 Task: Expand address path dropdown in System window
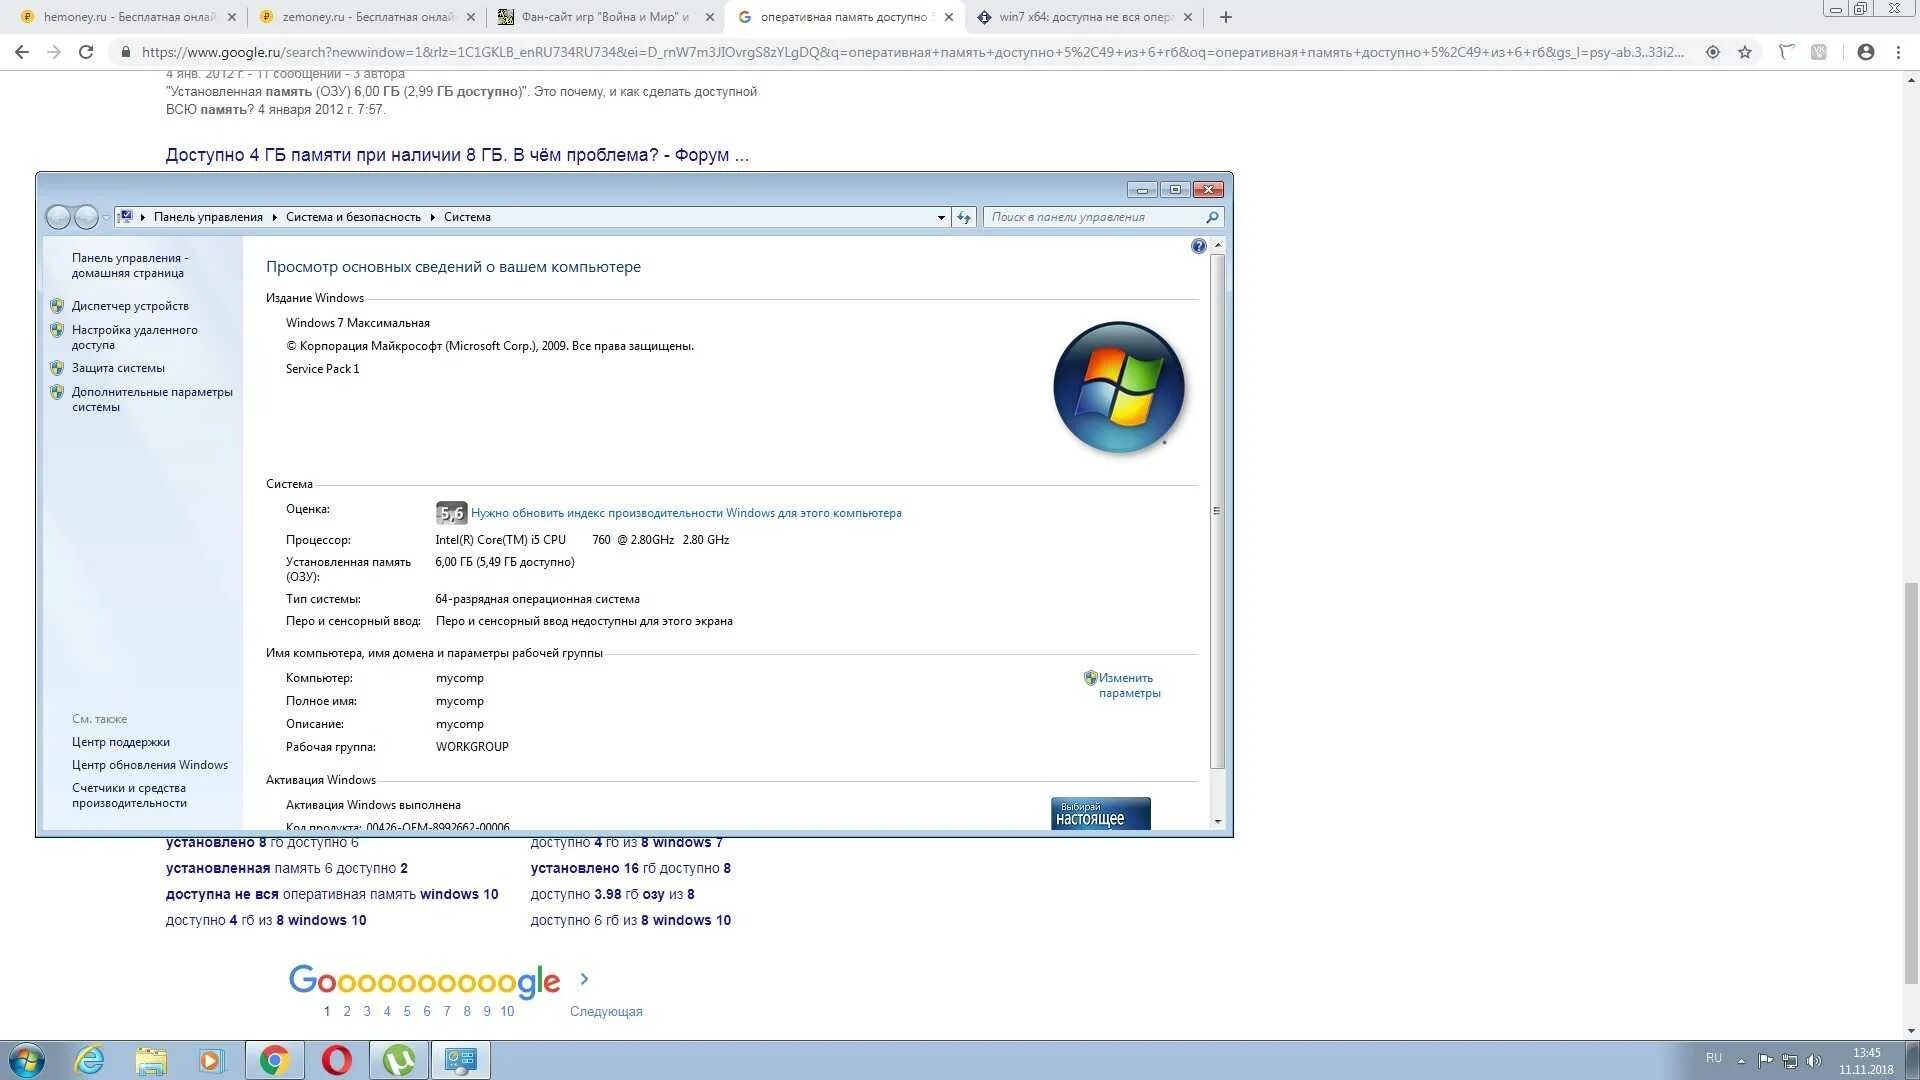[941, 217]
